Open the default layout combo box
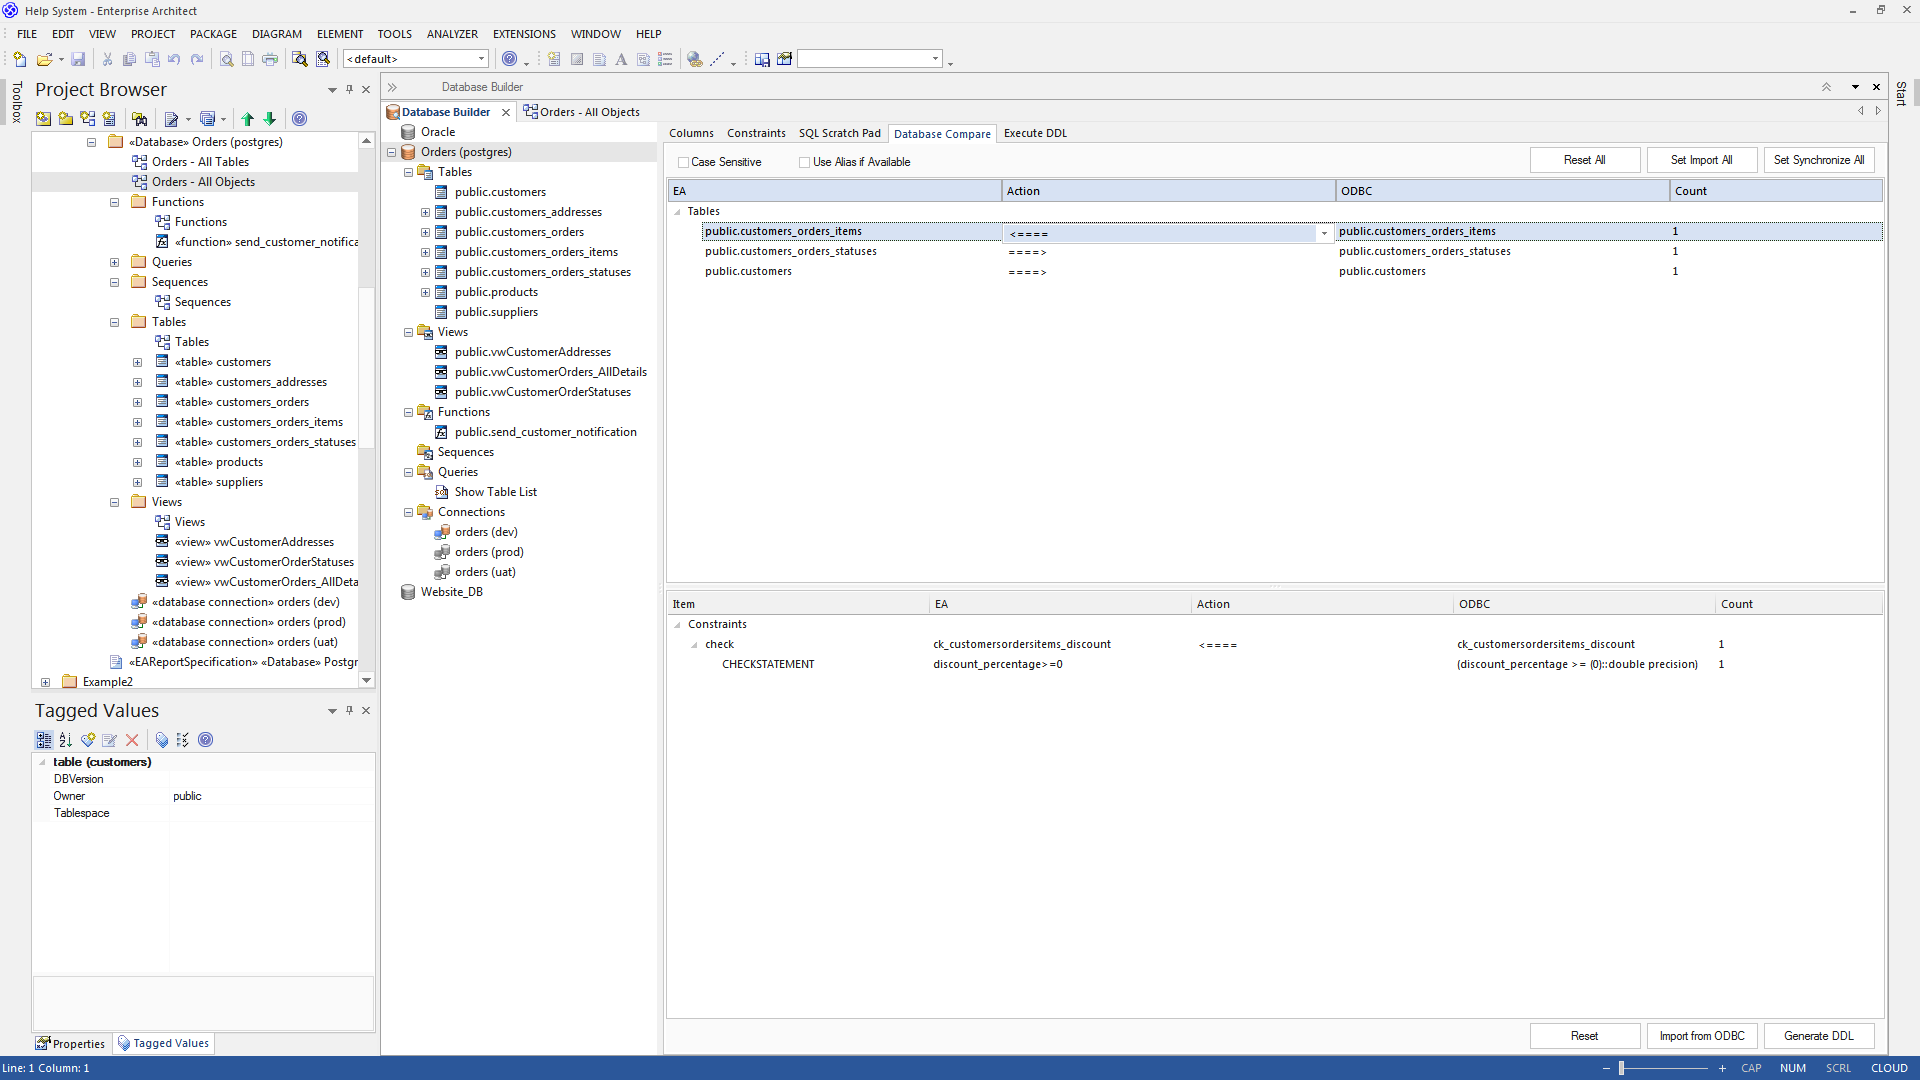 coord(481,59)
